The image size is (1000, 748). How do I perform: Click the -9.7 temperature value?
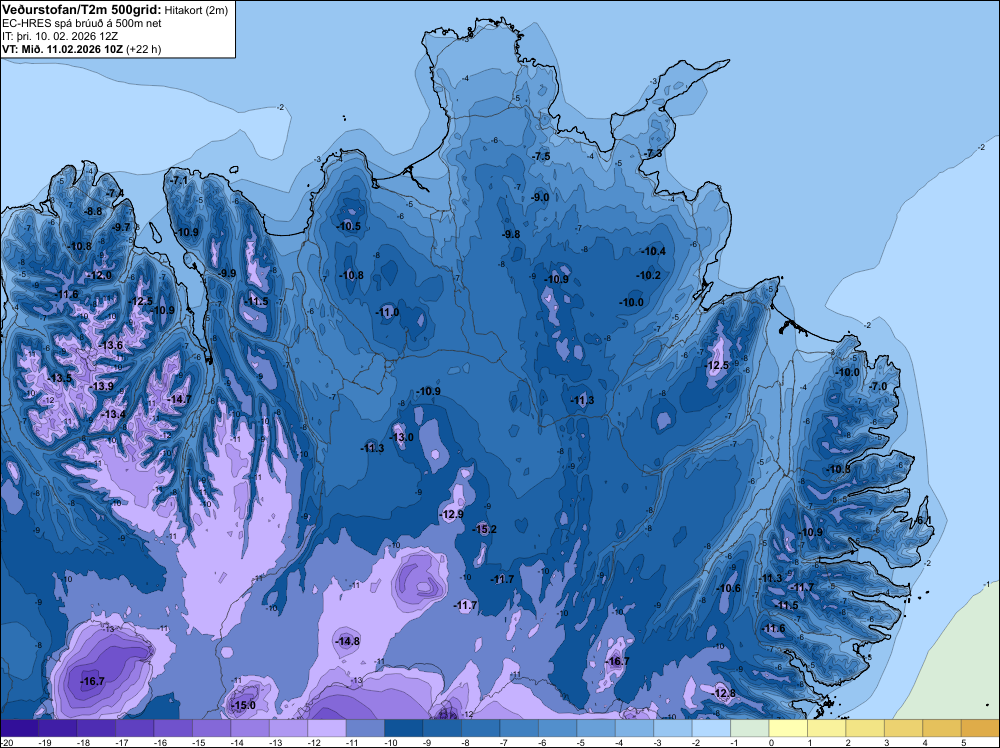pyautogui.click(x=121, y=227)
